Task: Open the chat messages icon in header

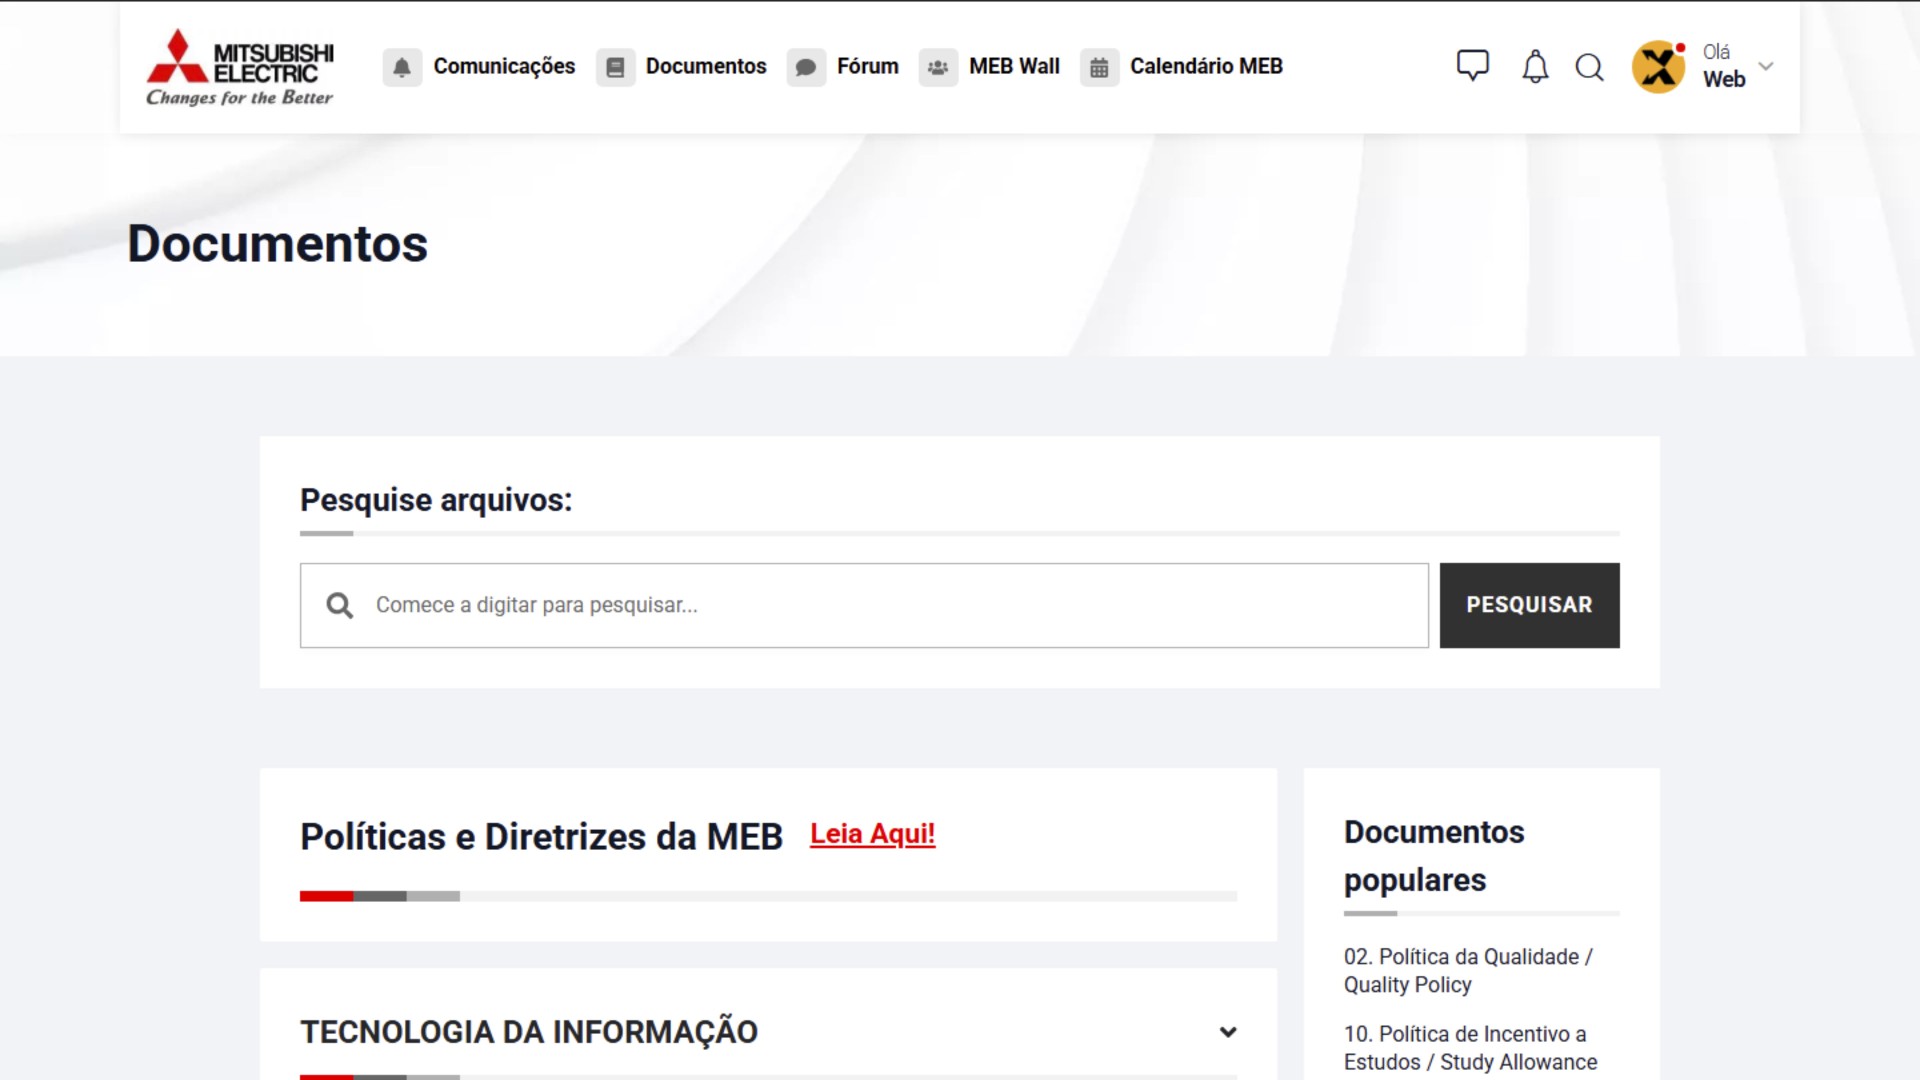Action: [1472, 66]
